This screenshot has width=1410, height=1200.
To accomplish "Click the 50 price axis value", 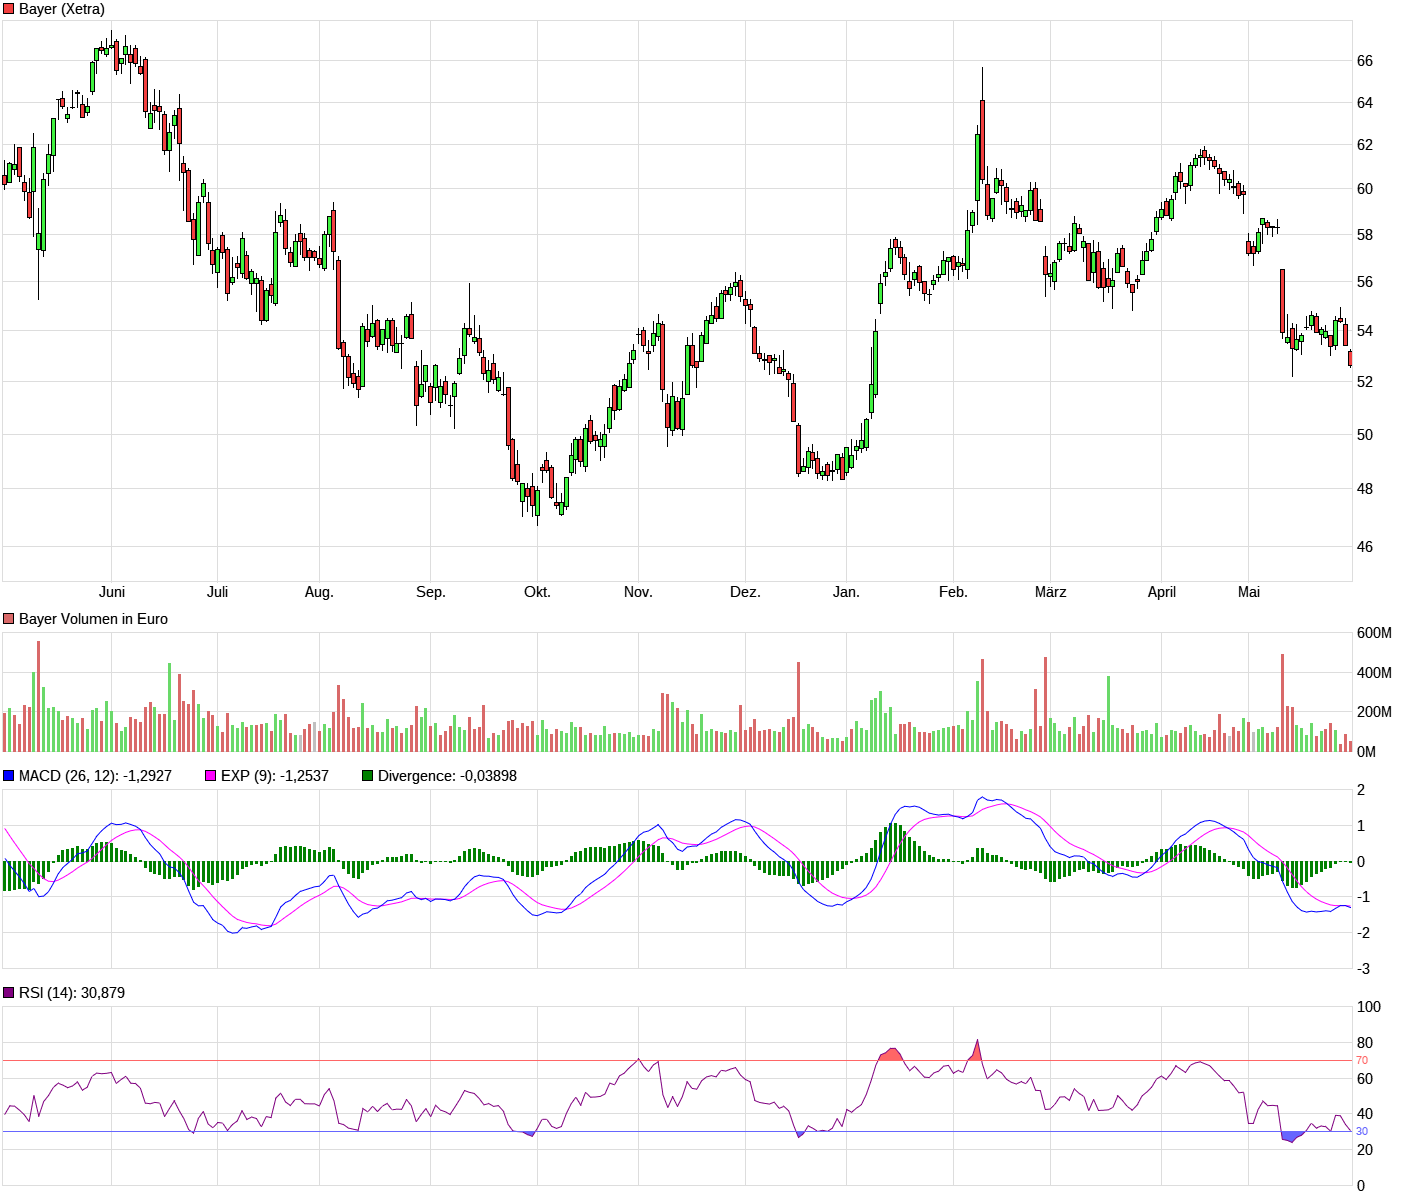I will point(1365,435).
